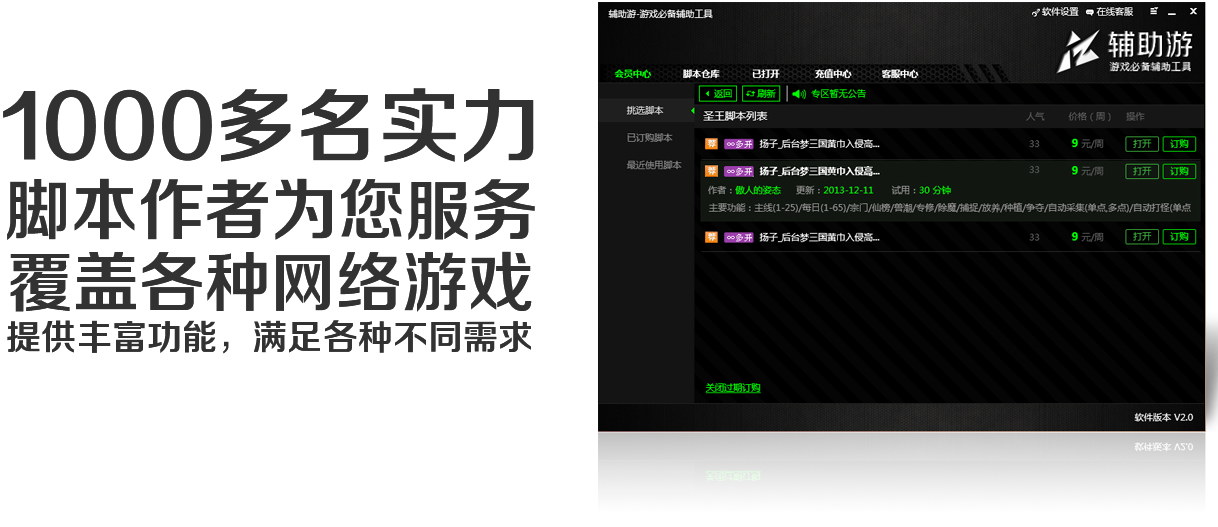
Task: Click the trial duration 30 分钟
Action: (935, 190)
